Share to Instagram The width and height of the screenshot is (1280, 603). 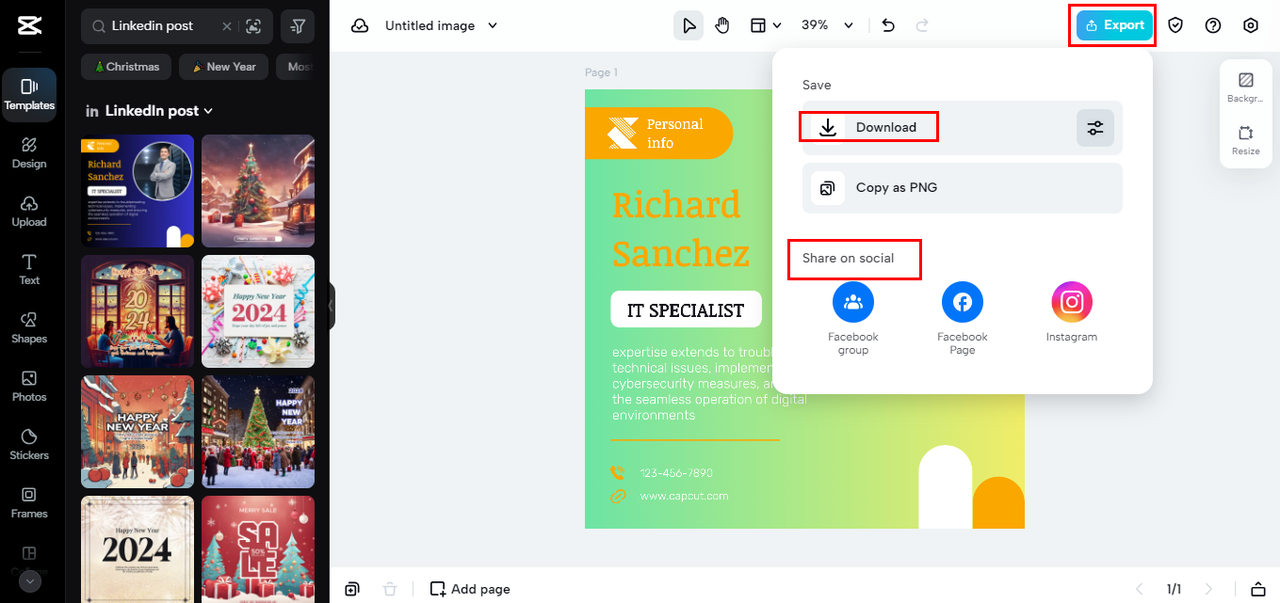click(x=1072, y=312)
